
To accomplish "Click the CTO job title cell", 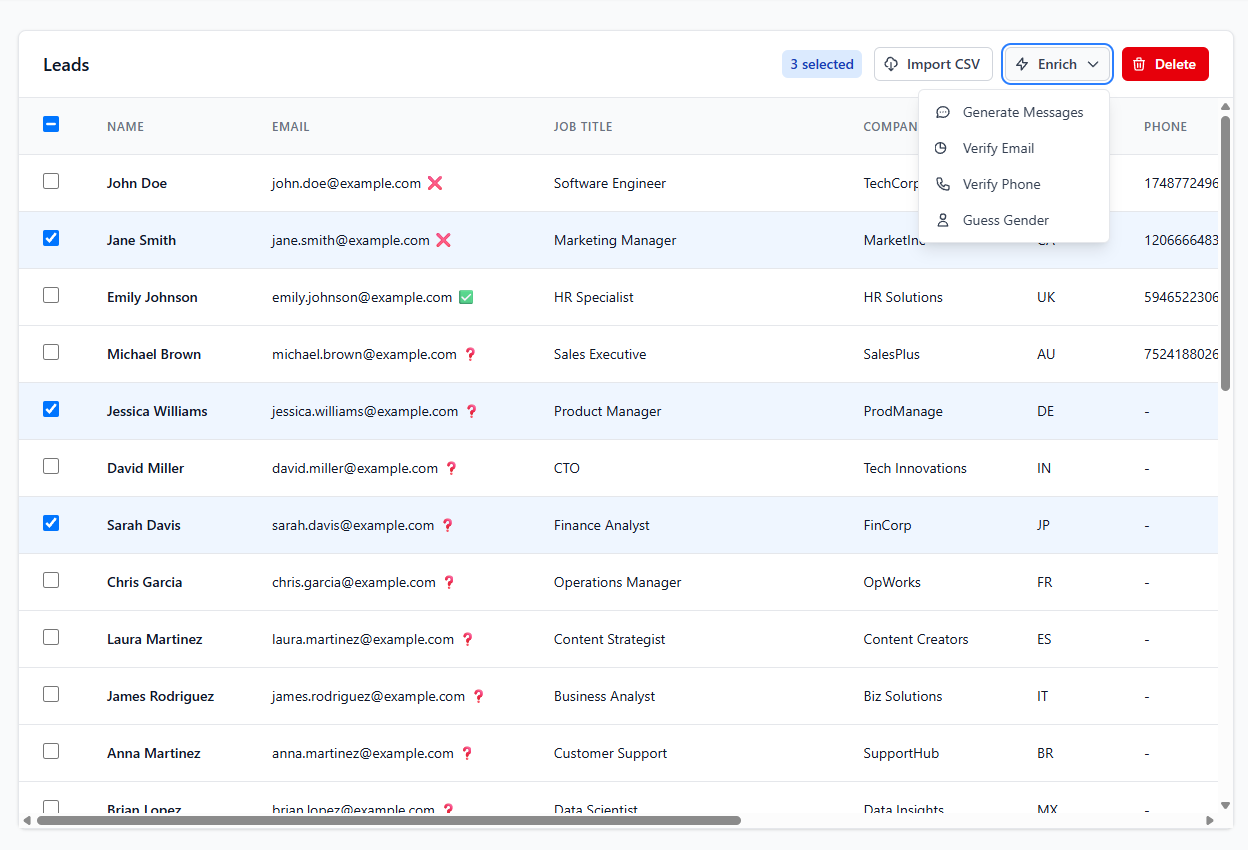I will coord(567,468).
